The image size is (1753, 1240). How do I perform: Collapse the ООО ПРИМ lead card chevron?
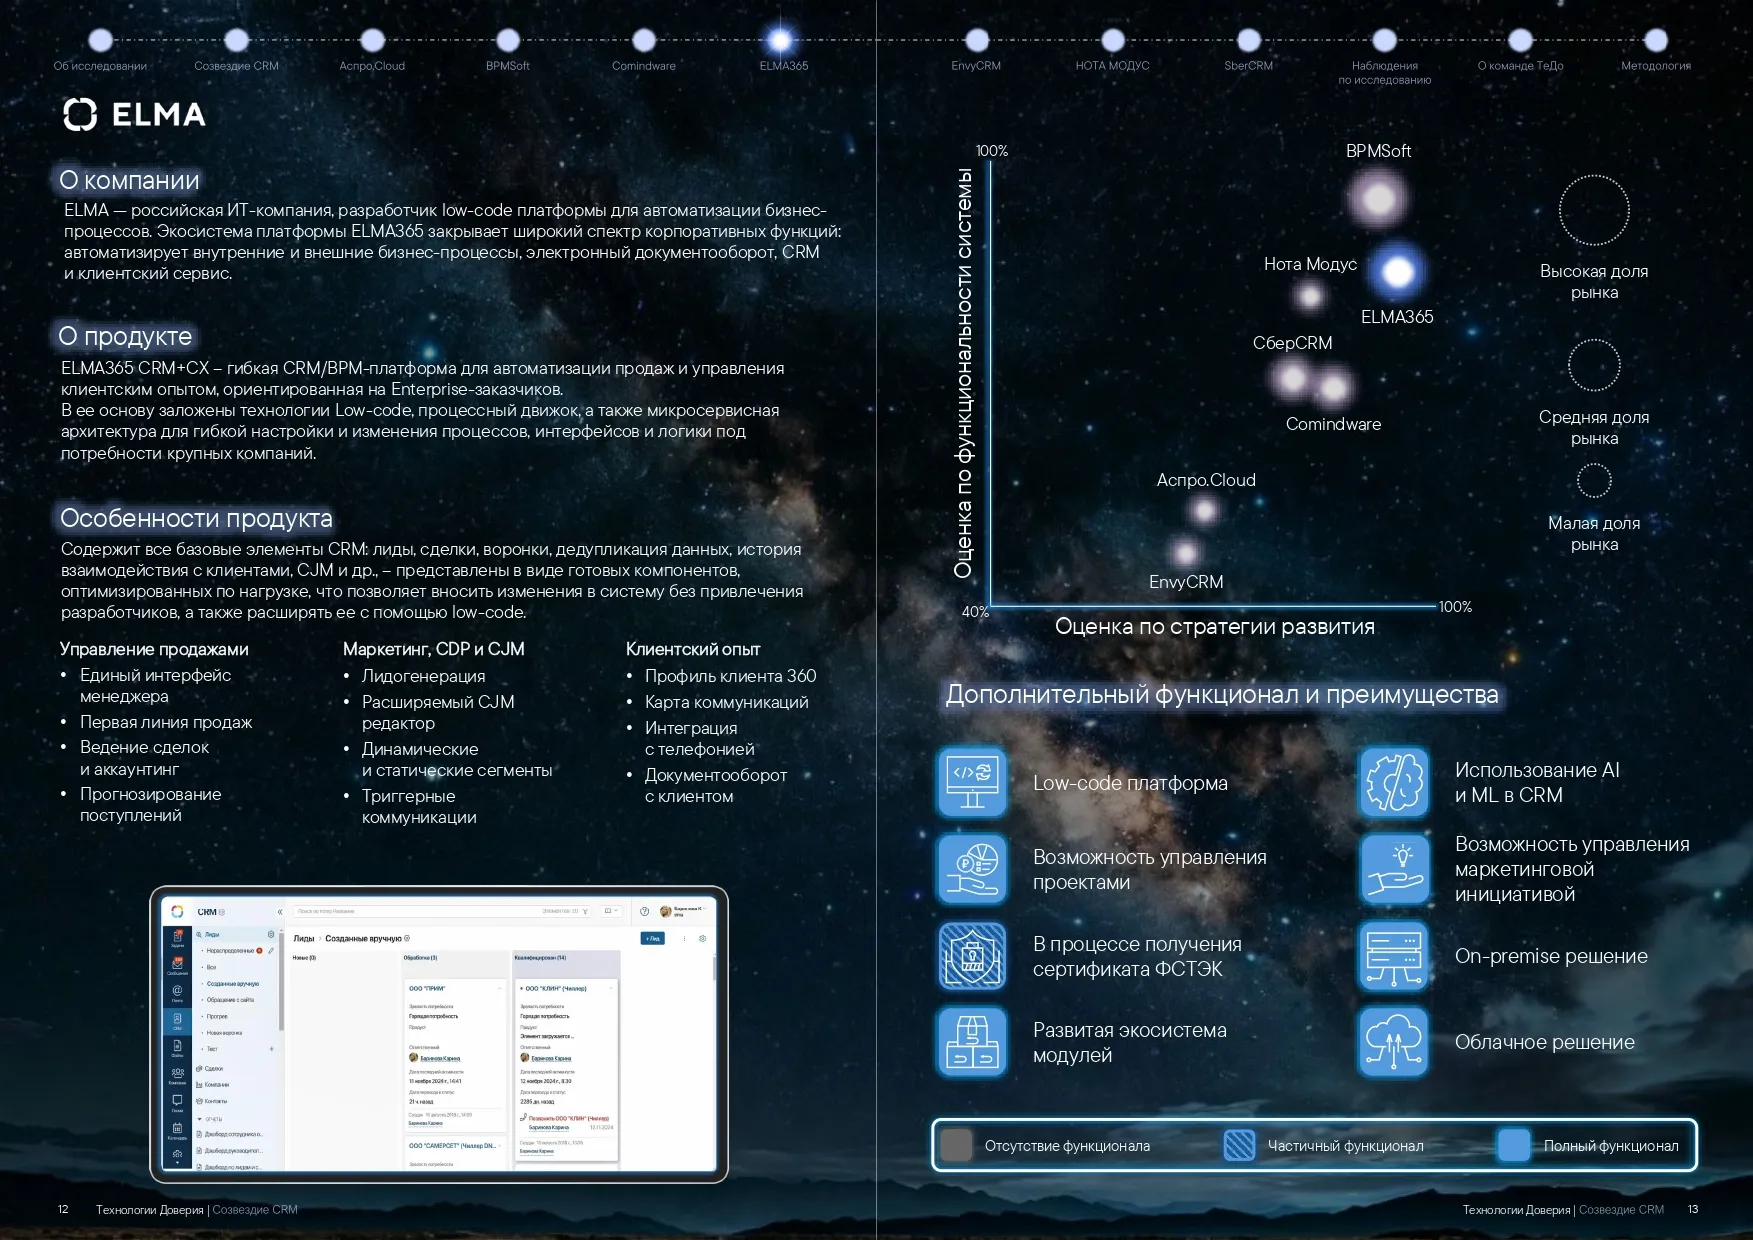(500, 988)
